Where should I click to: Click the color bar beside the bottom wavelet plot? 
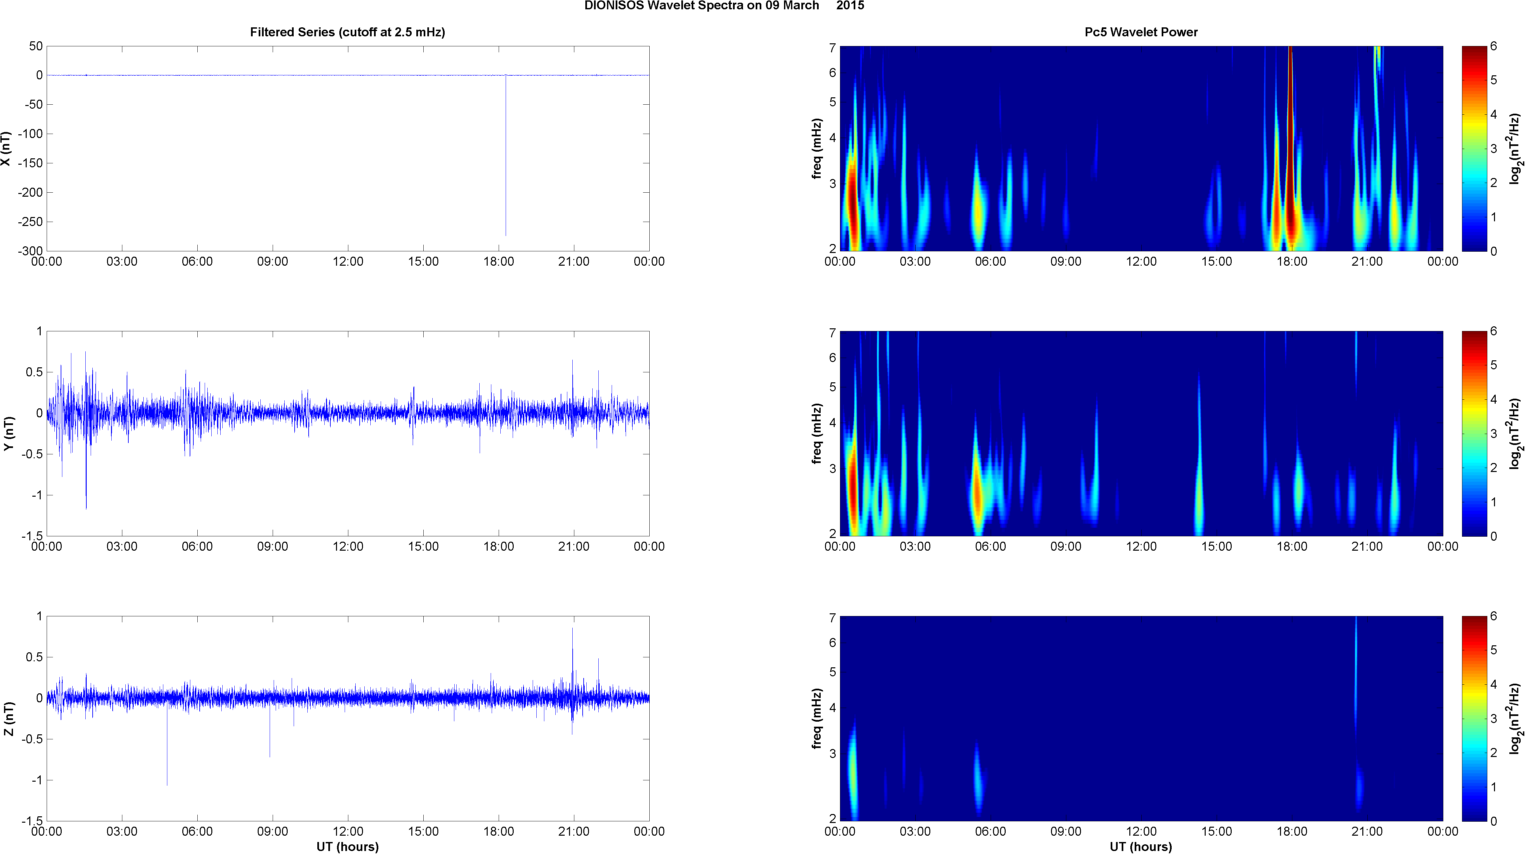(1474, 718)
